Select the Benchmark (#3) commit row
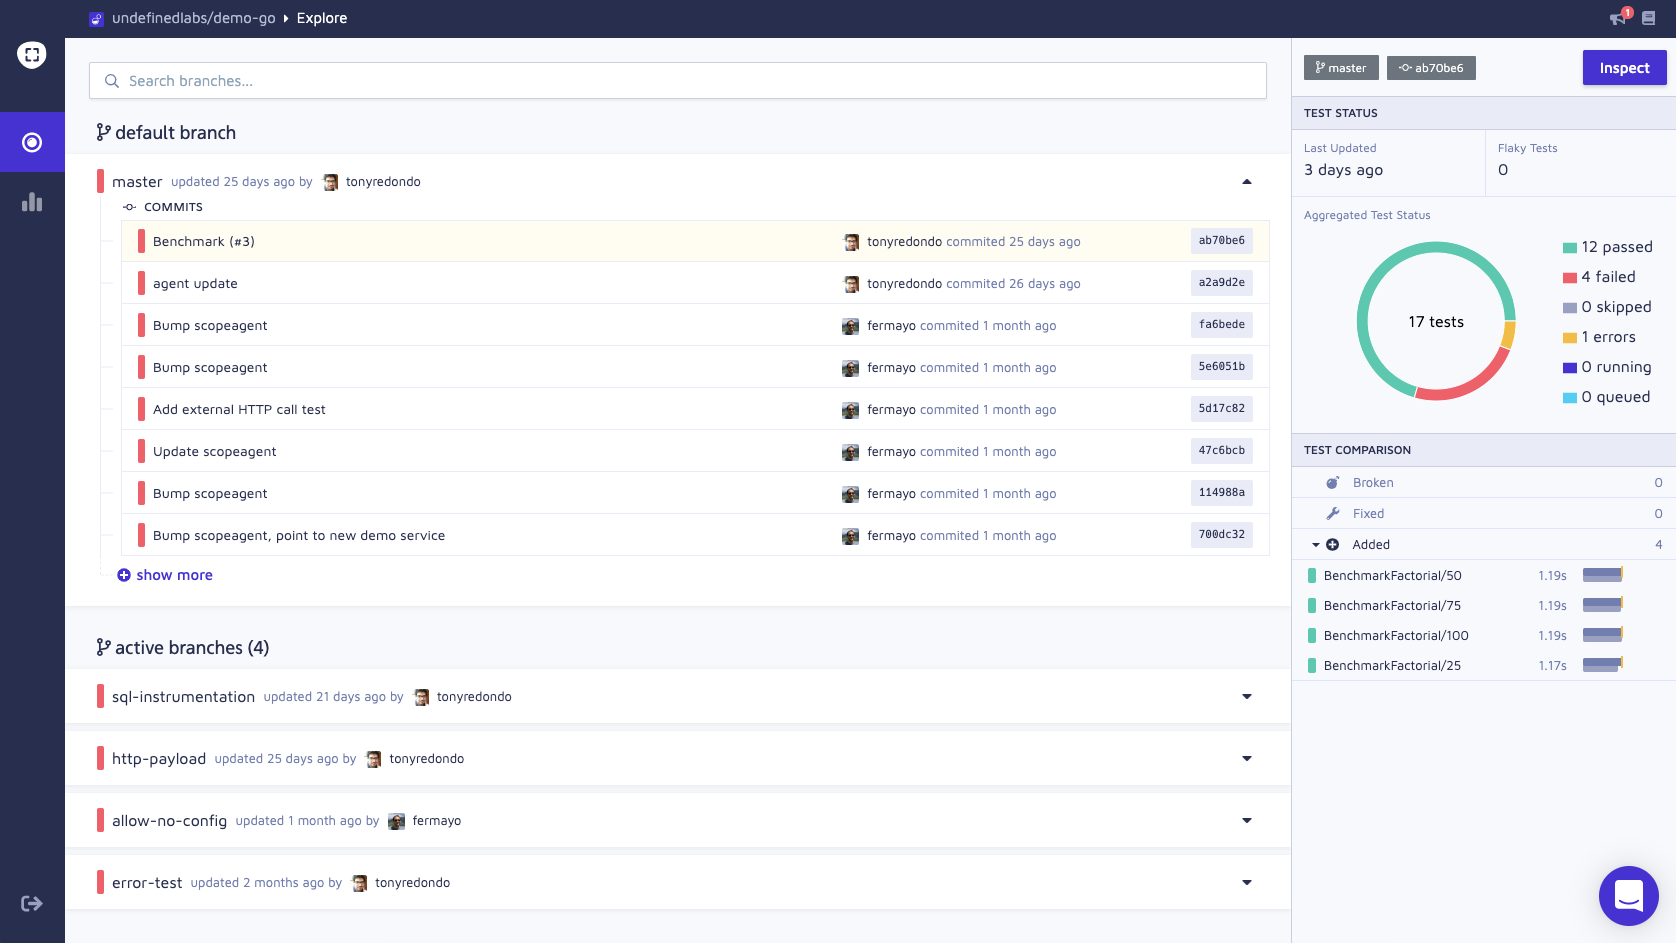 coord(696,241)
